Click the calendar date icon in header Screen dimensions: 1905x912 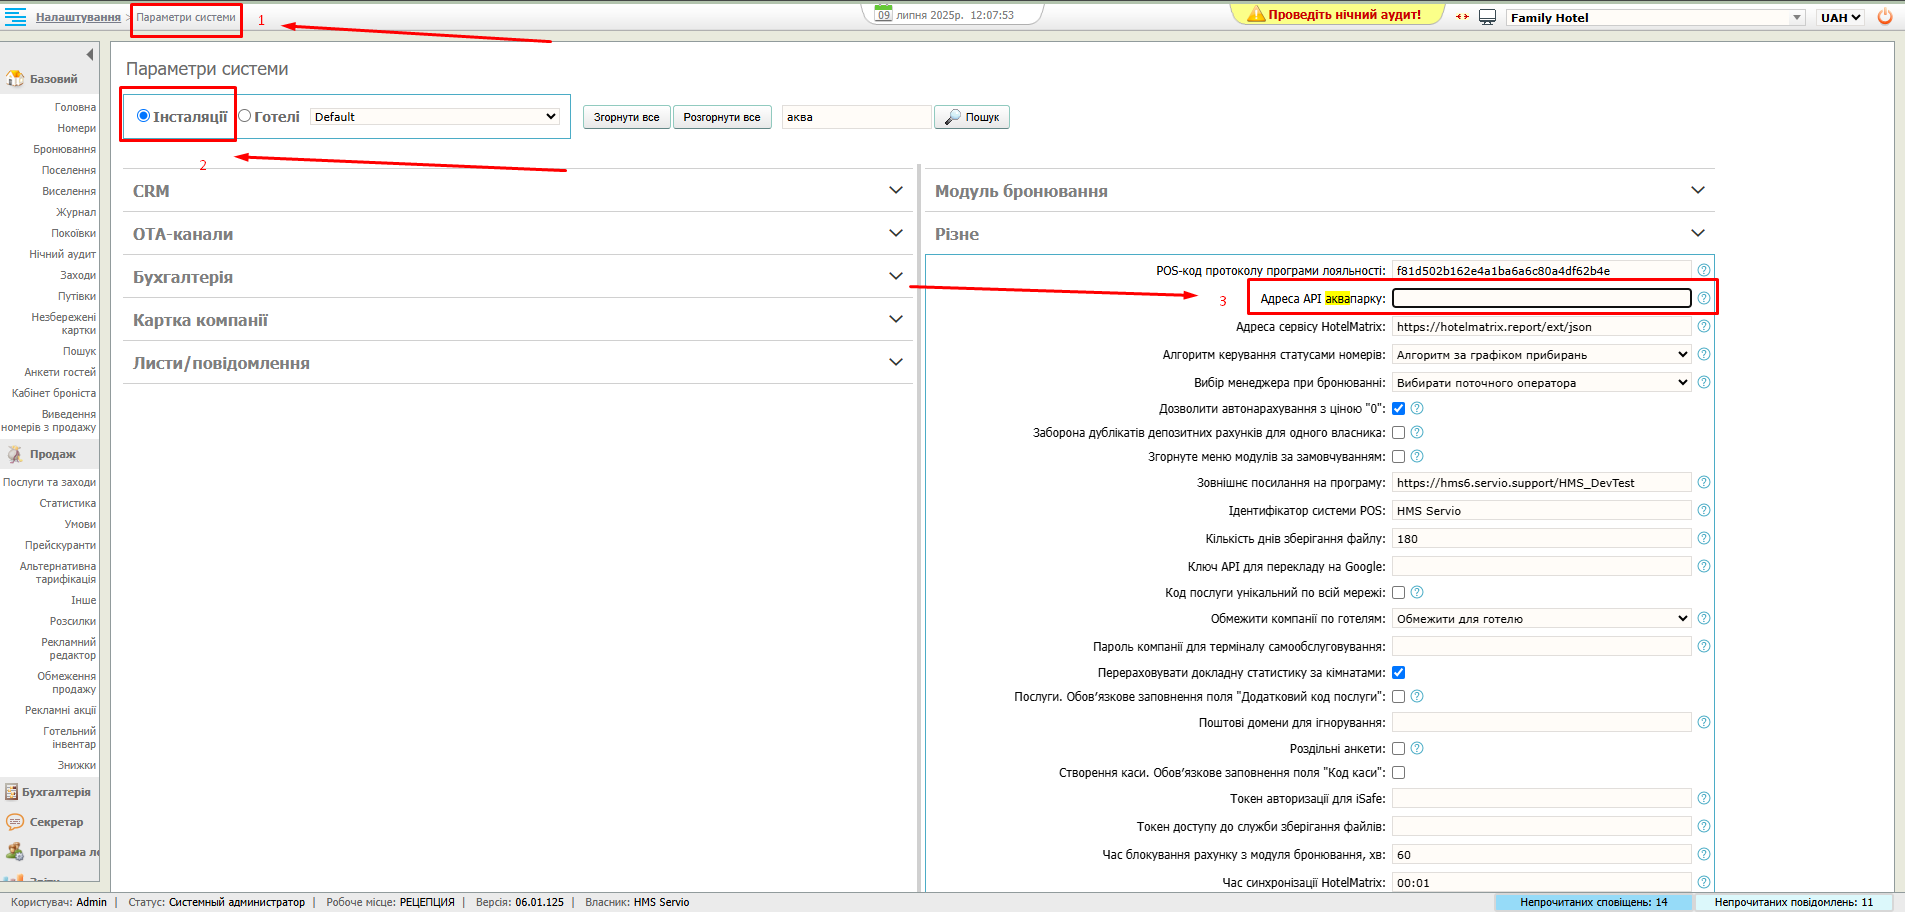(x=883, y=14)
